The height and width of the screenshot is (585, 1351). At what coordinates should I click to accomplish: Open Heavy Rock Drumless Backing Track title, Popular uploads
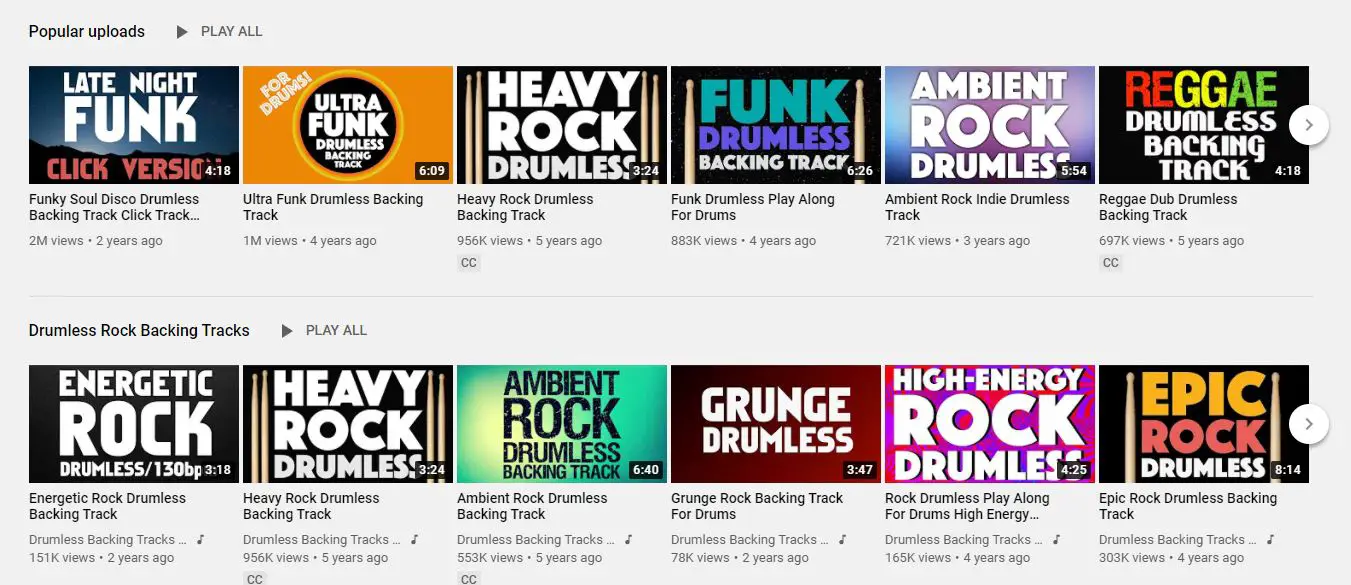coord(525,207)
